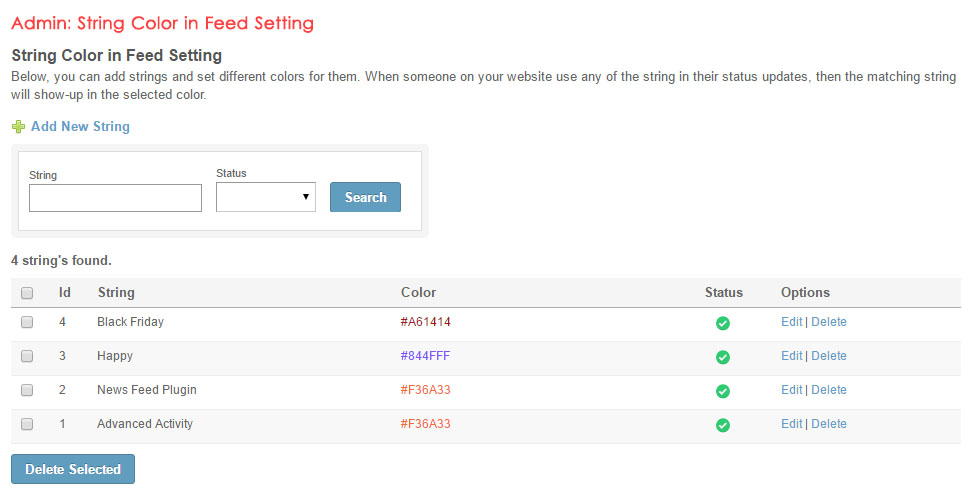972x495 pixels.
Task: Tick the checkbox for Black Friday row
Action: click(x=27, y=322)
